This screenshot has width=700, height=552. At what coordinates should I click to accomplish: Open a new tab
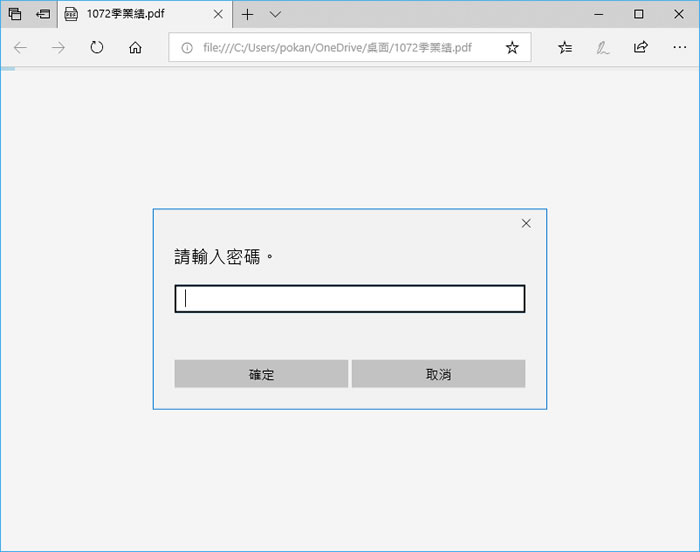(248, 14)
